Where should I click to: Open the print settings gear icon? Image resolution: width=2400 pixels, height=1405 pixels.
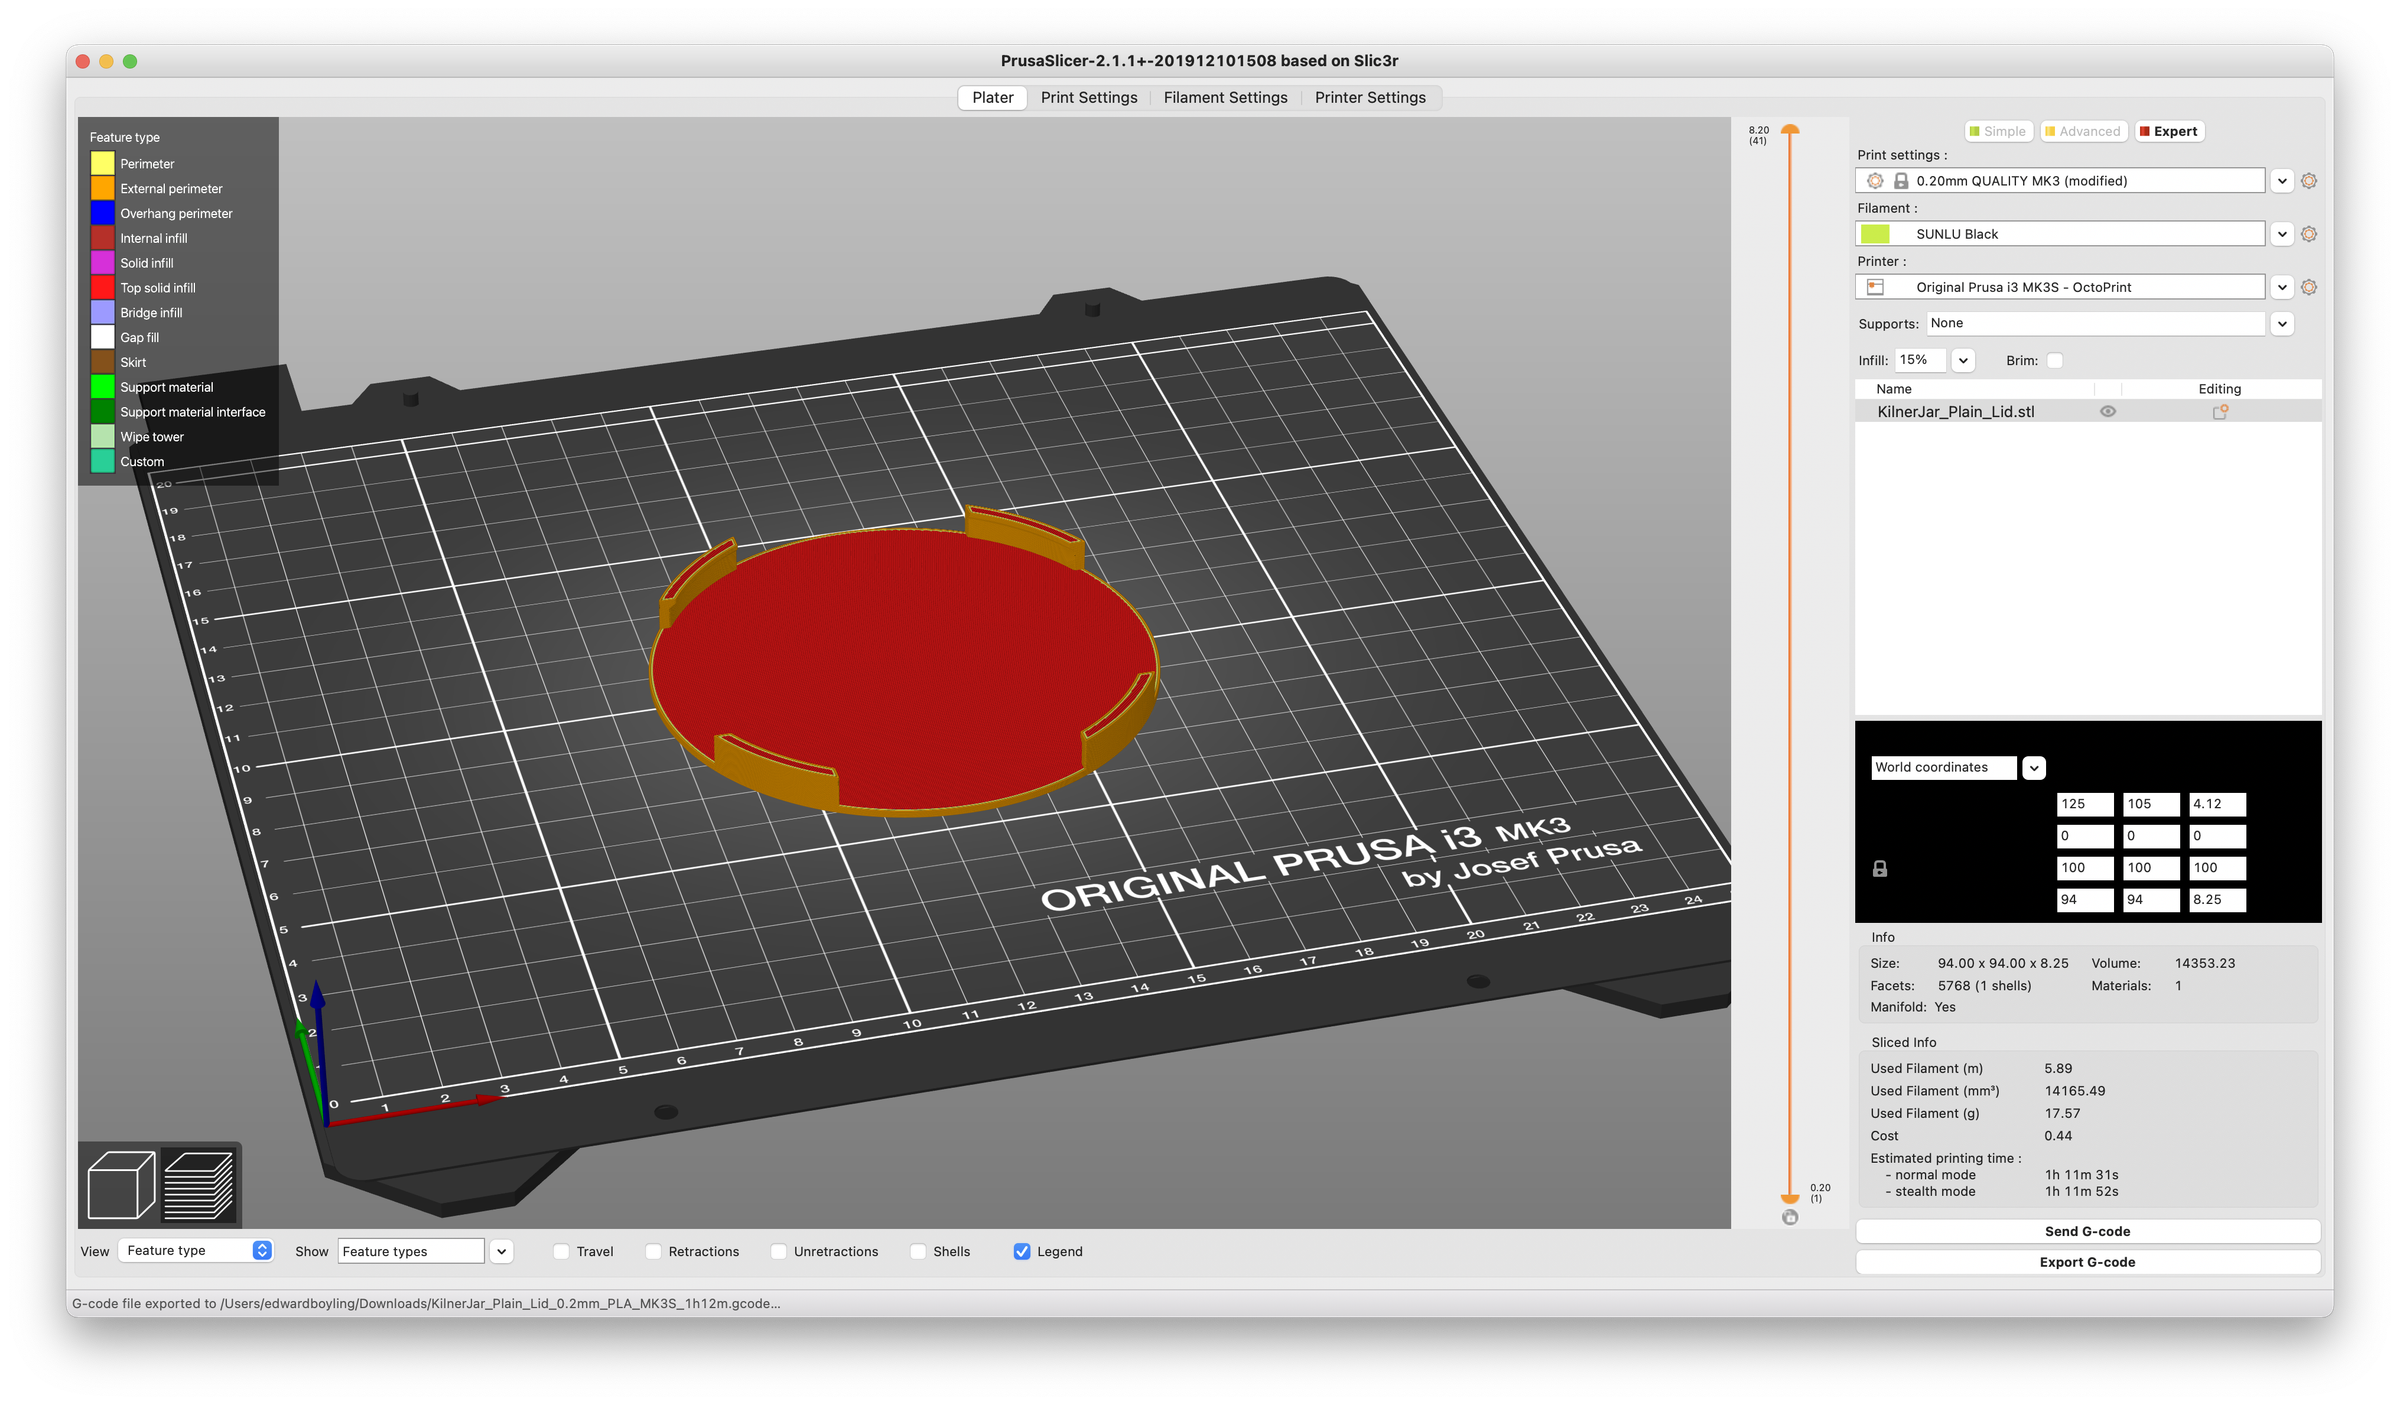(2309, 180)
